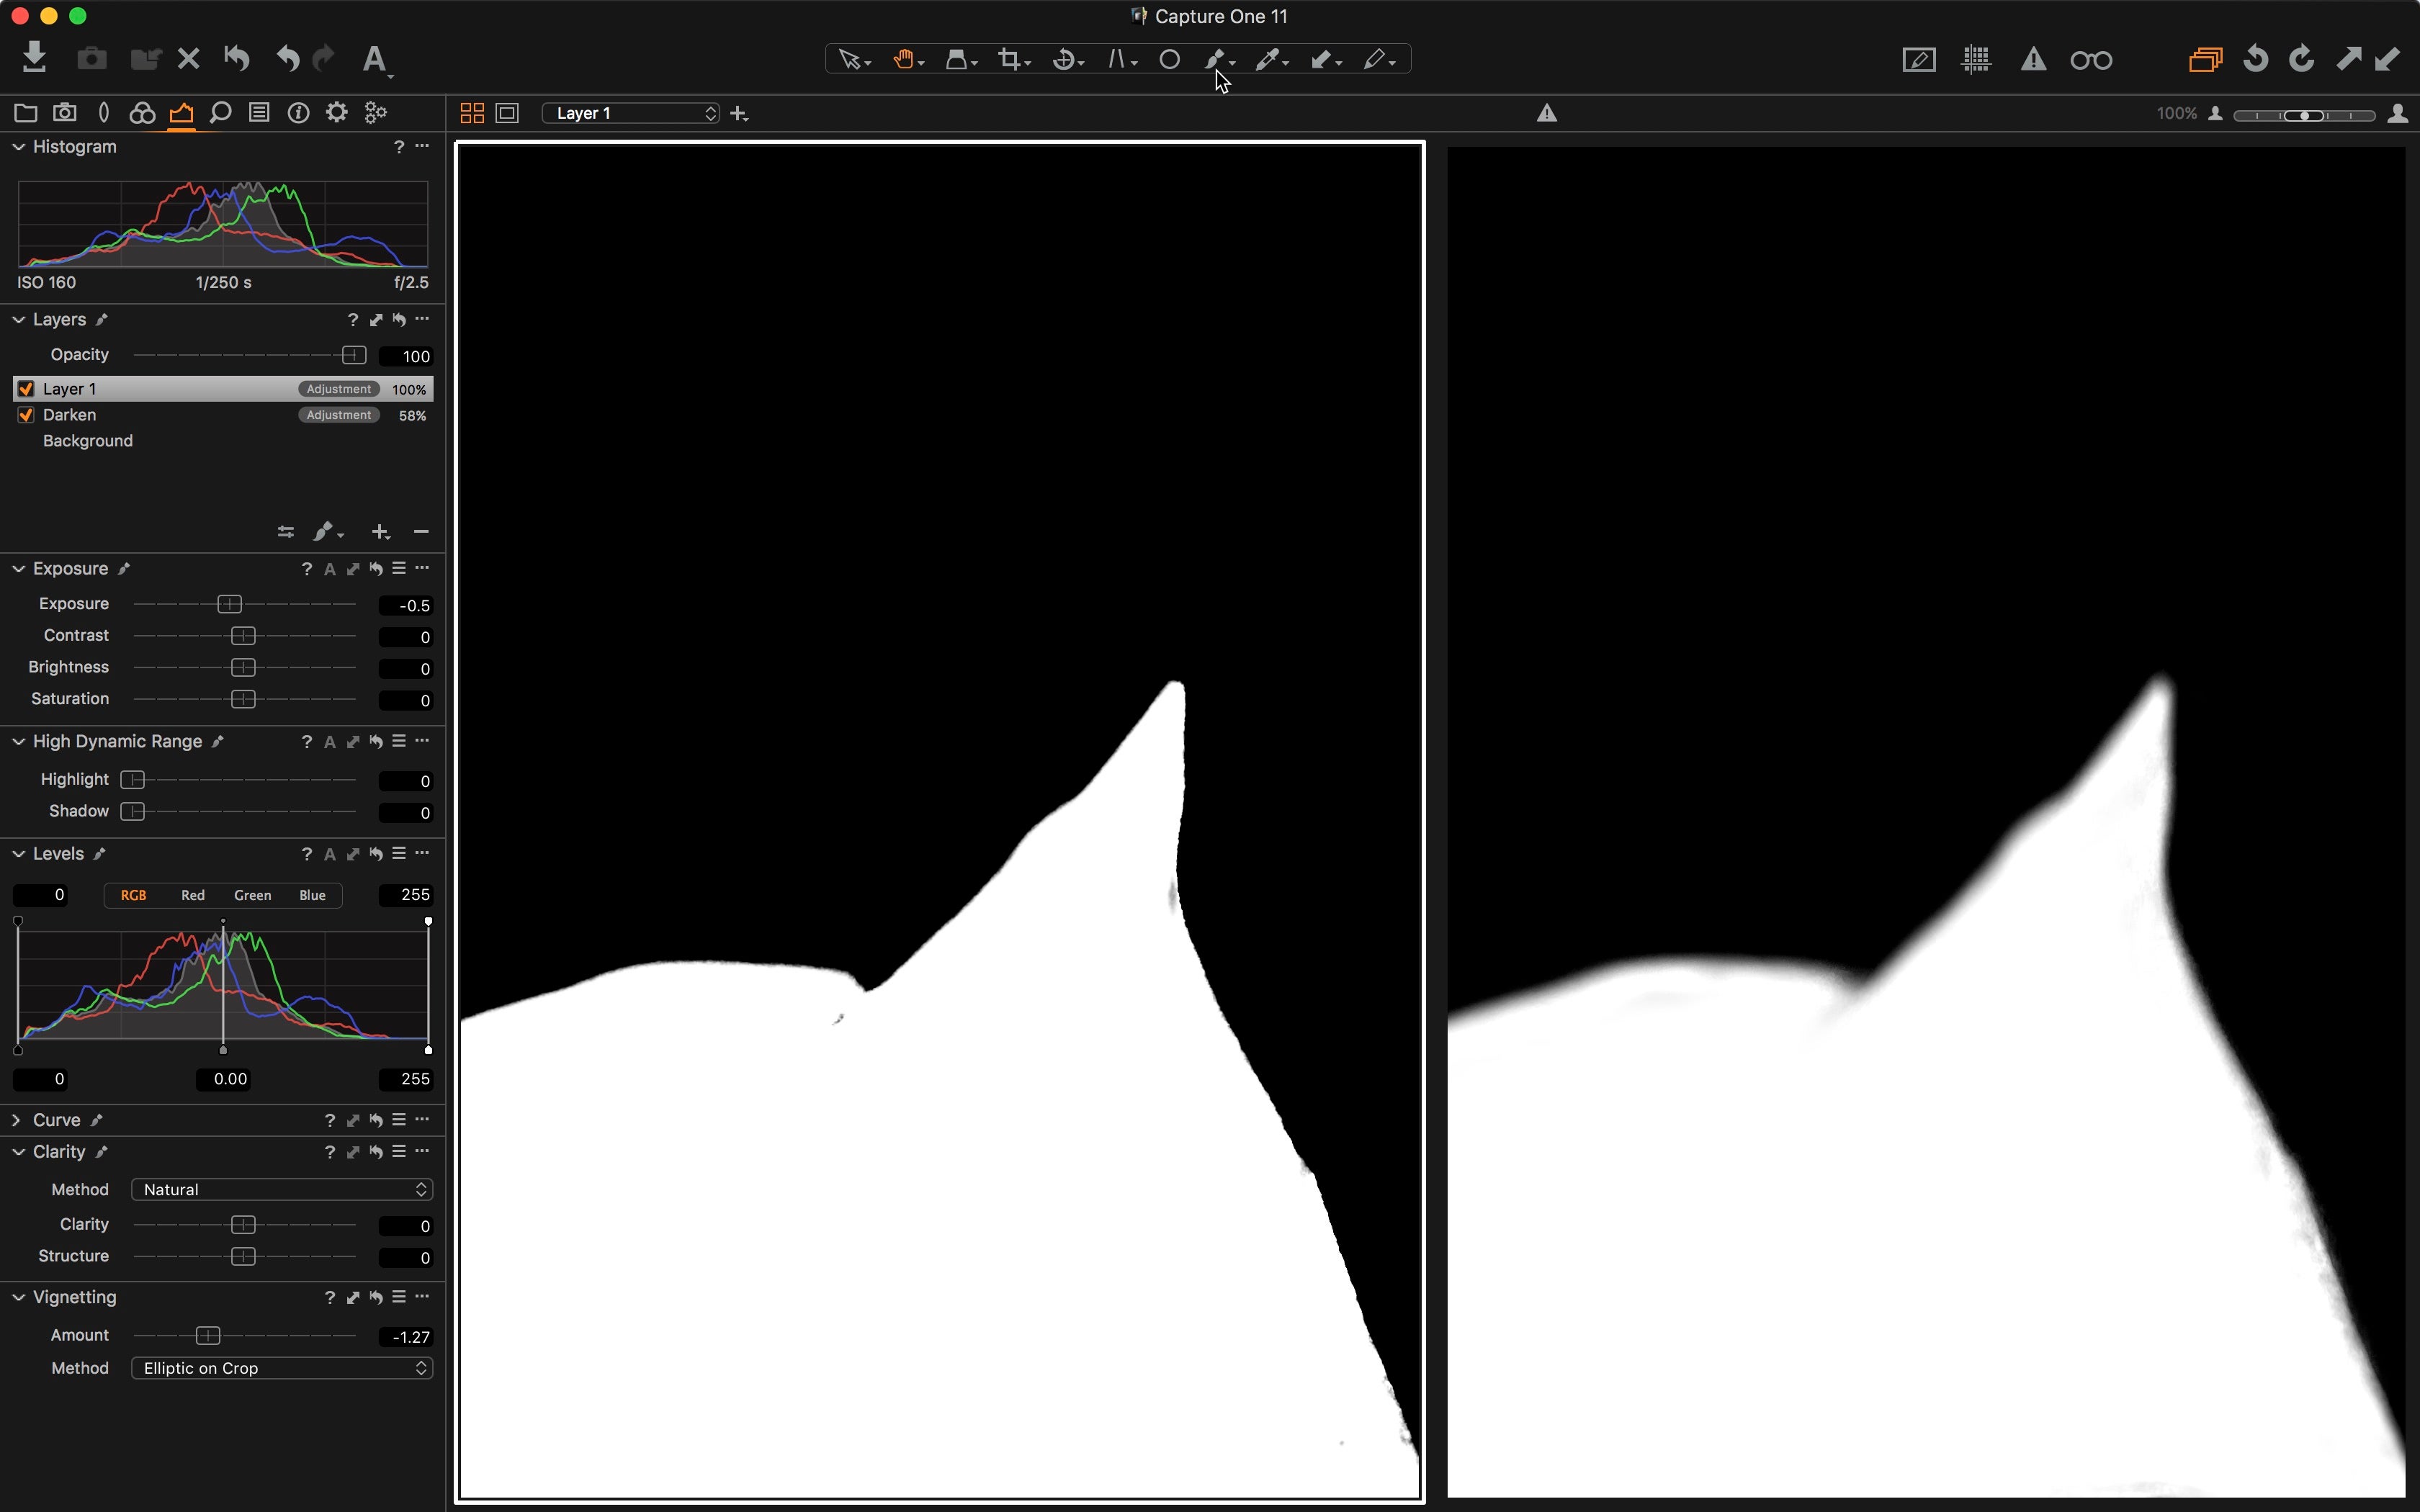Screen dimensions: 2420x1512
Task: Collapse the Vignetting panel
Action: (x=18, y=1298)
